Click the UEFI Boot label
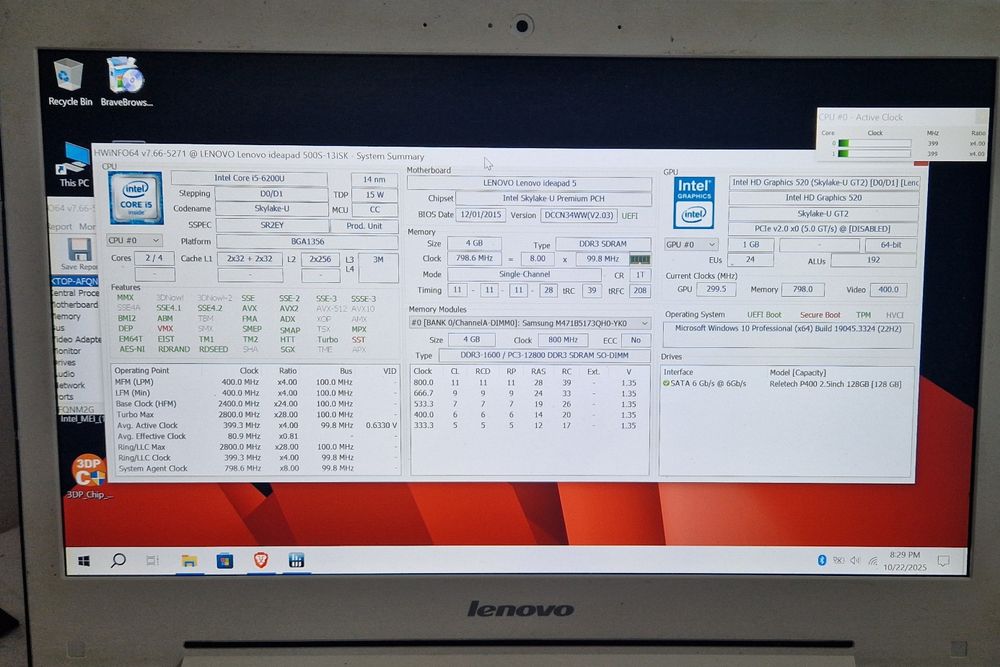Screen dimensions: 1000x667 click(x=764, y=315)
